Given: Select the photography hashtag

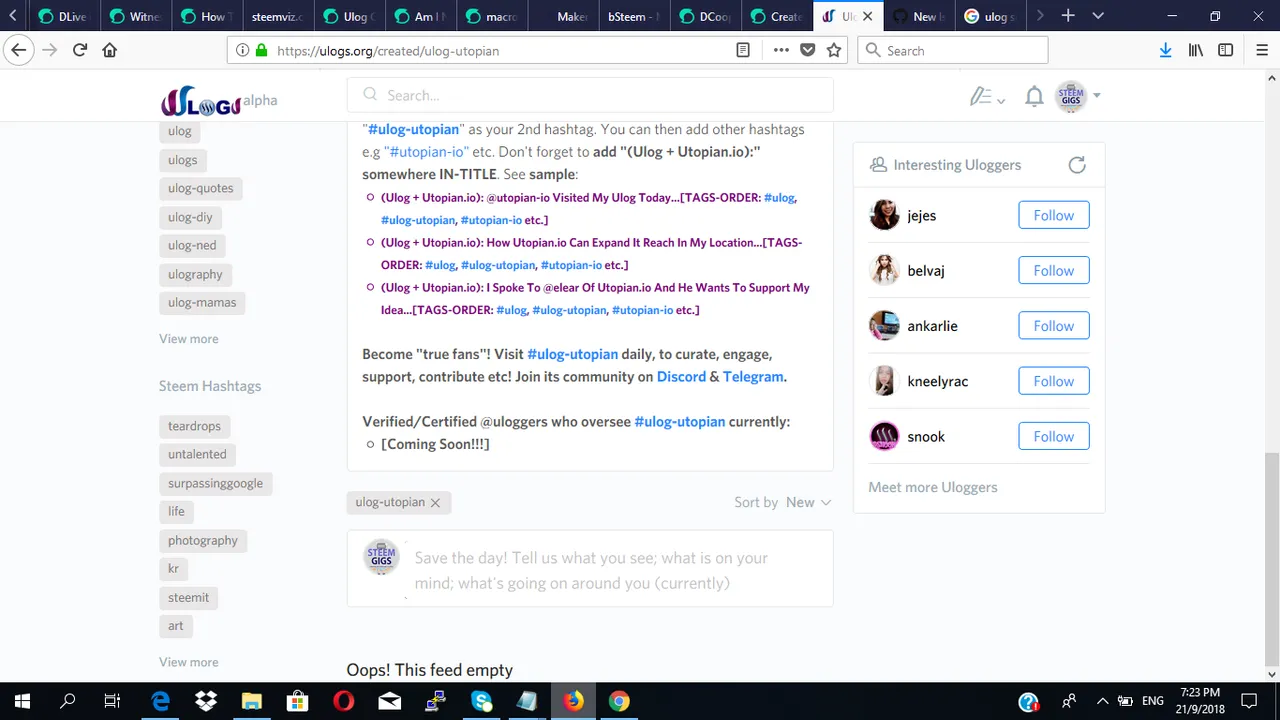Looking at the screenshot, I should 203,540.
